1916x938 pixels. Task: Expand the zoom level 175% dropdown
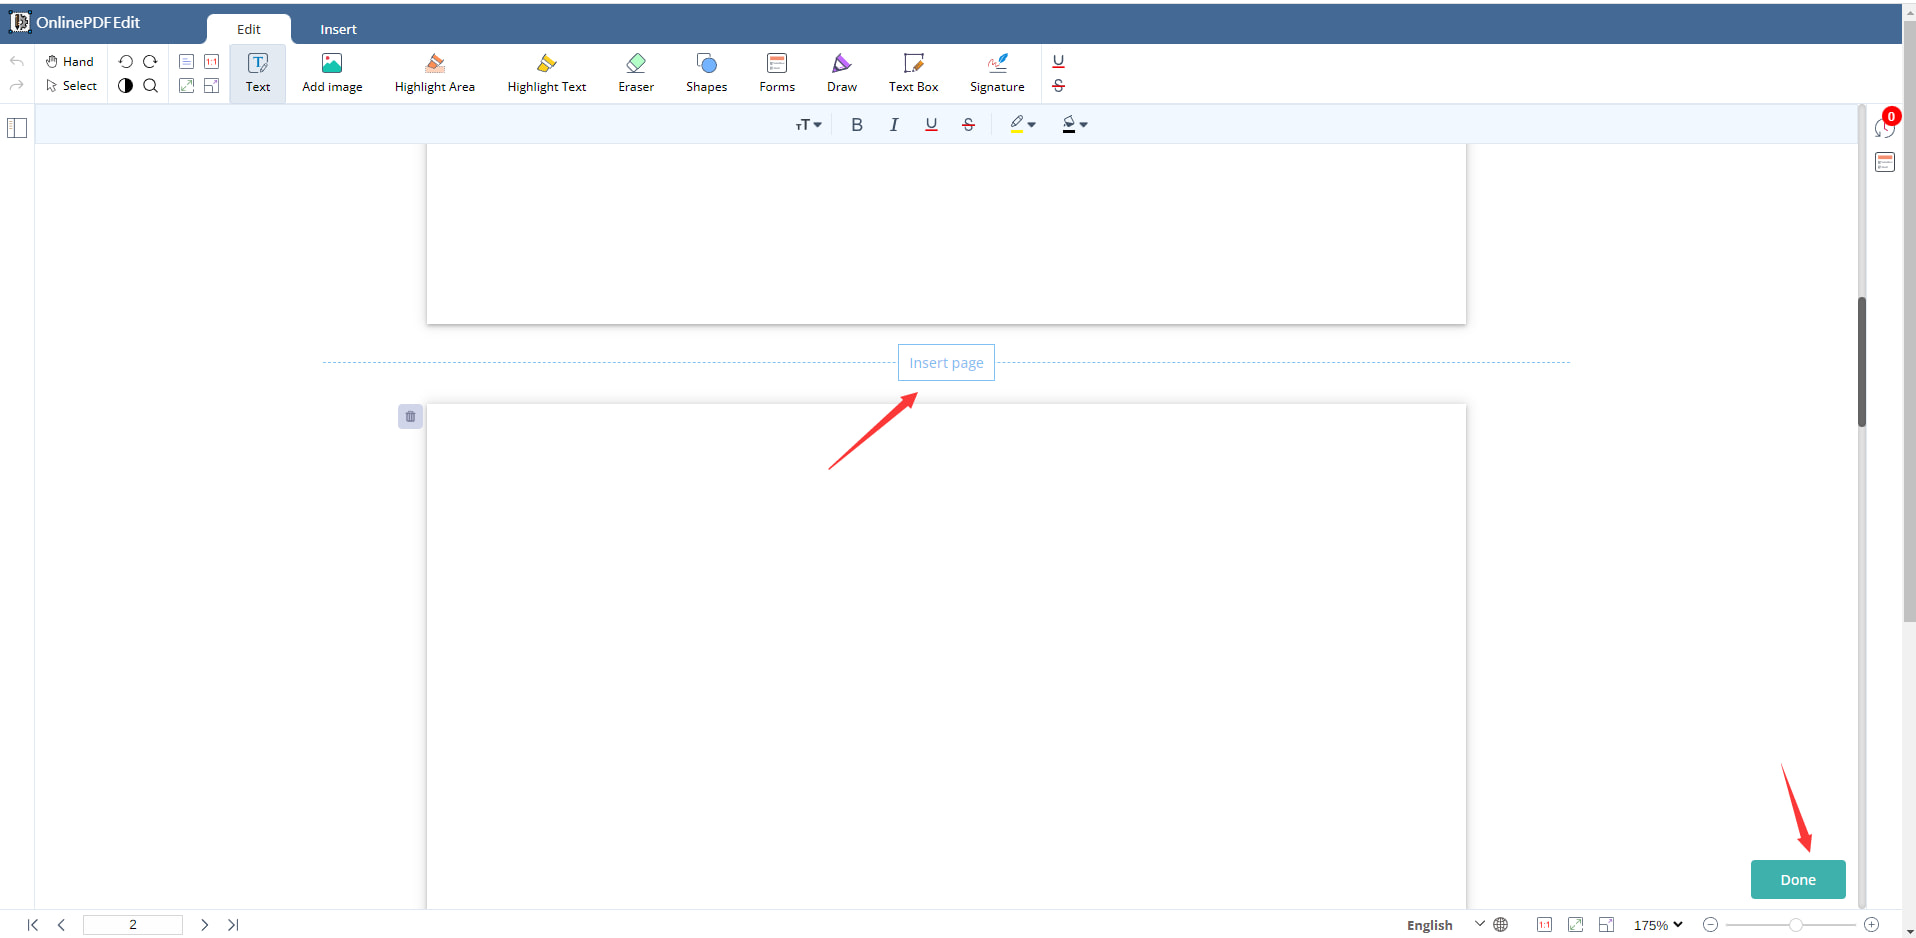[1658, 925]
